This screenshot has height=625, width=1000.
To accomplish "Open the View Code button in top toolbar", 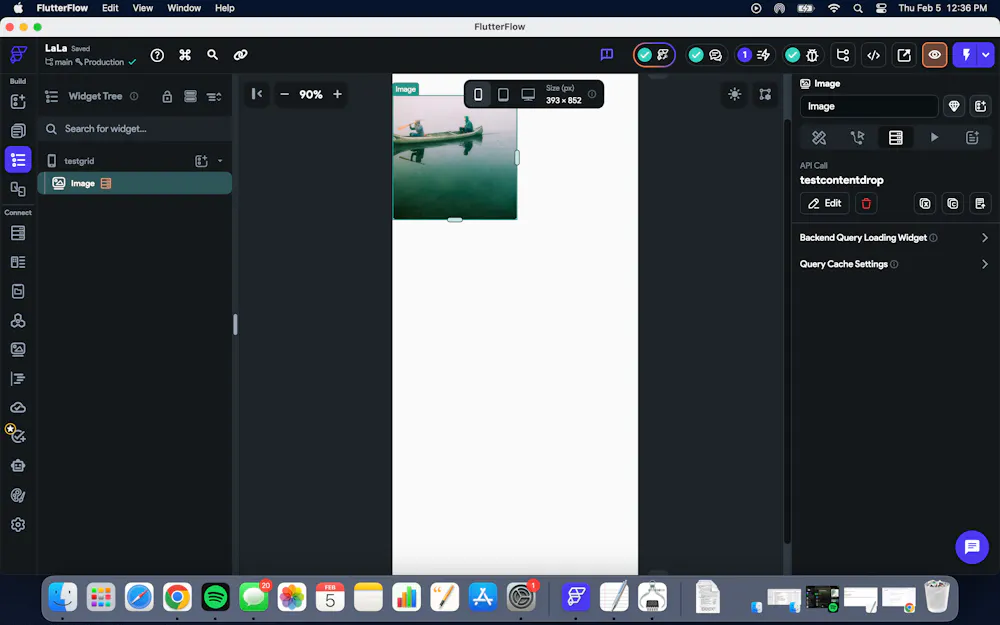I will [x=873, y=55].
